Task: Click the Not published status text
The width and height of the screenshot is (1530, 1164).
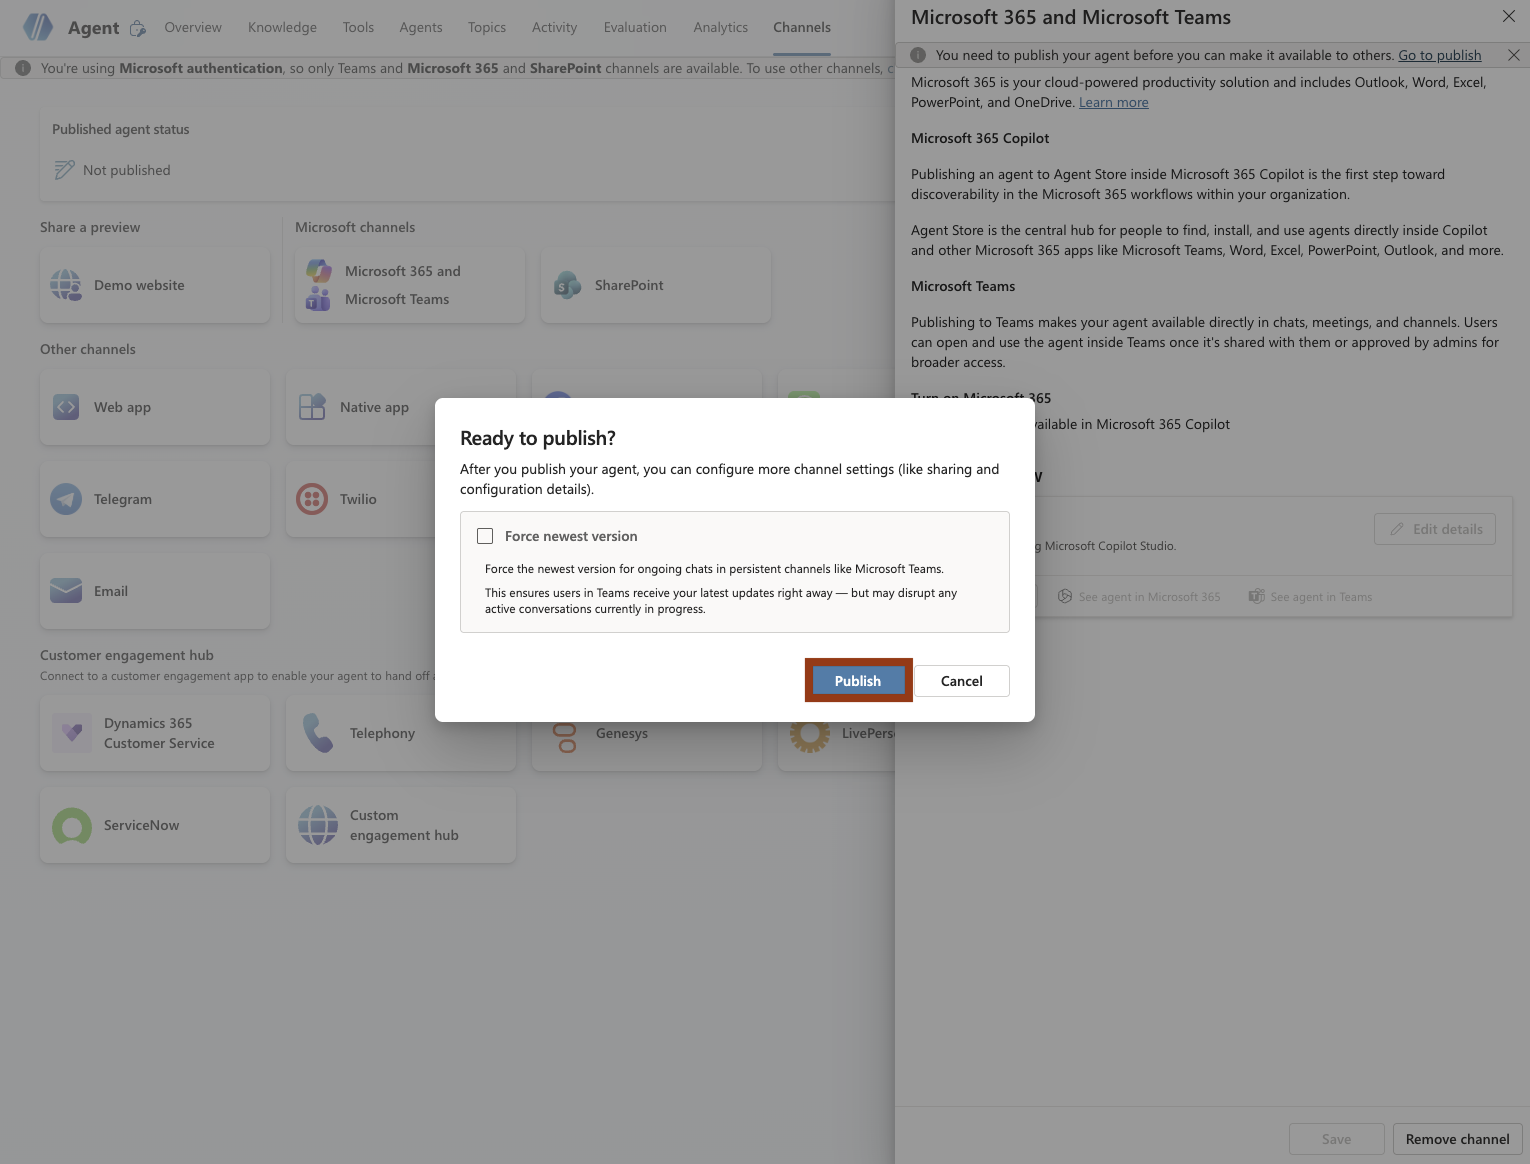Action: (x=127, y=170)
